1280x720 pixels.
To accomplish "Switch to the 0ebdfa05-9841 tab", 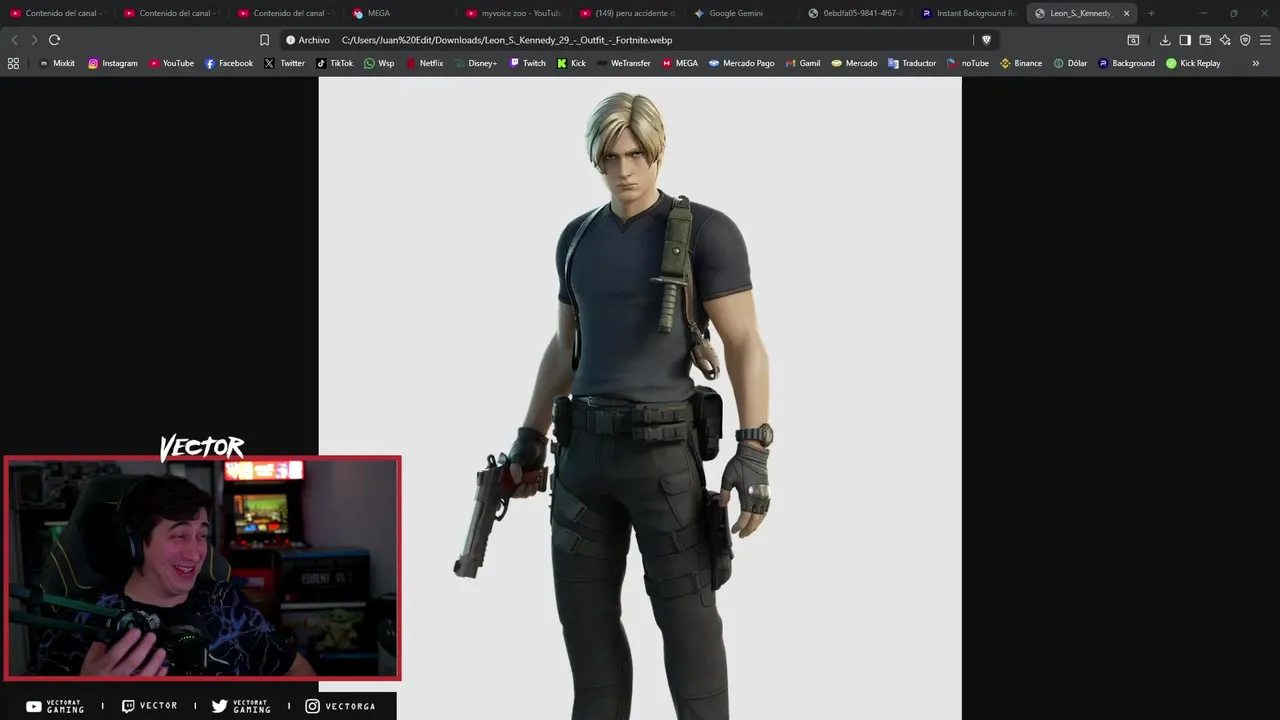I will [856, 13].
